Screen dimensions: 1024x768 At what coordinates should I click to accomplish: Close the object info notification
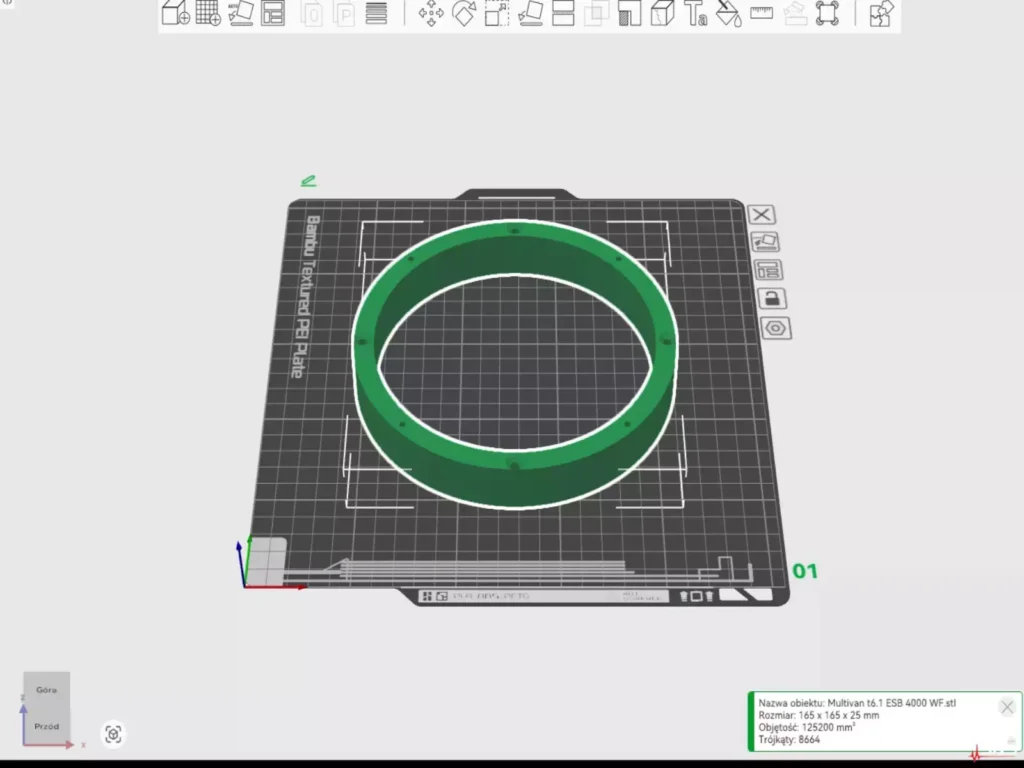[1007, 707]
